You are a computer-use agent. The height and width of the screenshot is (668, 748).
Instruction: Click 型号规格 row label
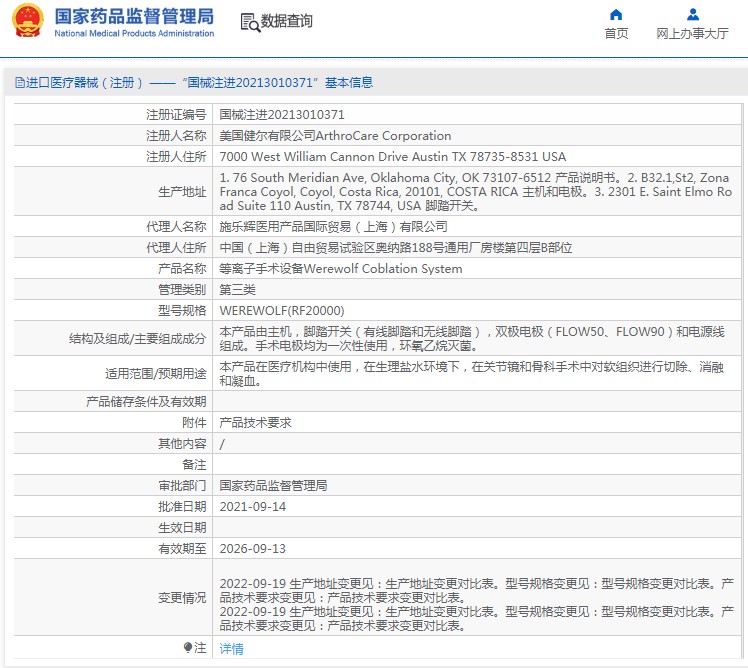click(x=182, y=311)
